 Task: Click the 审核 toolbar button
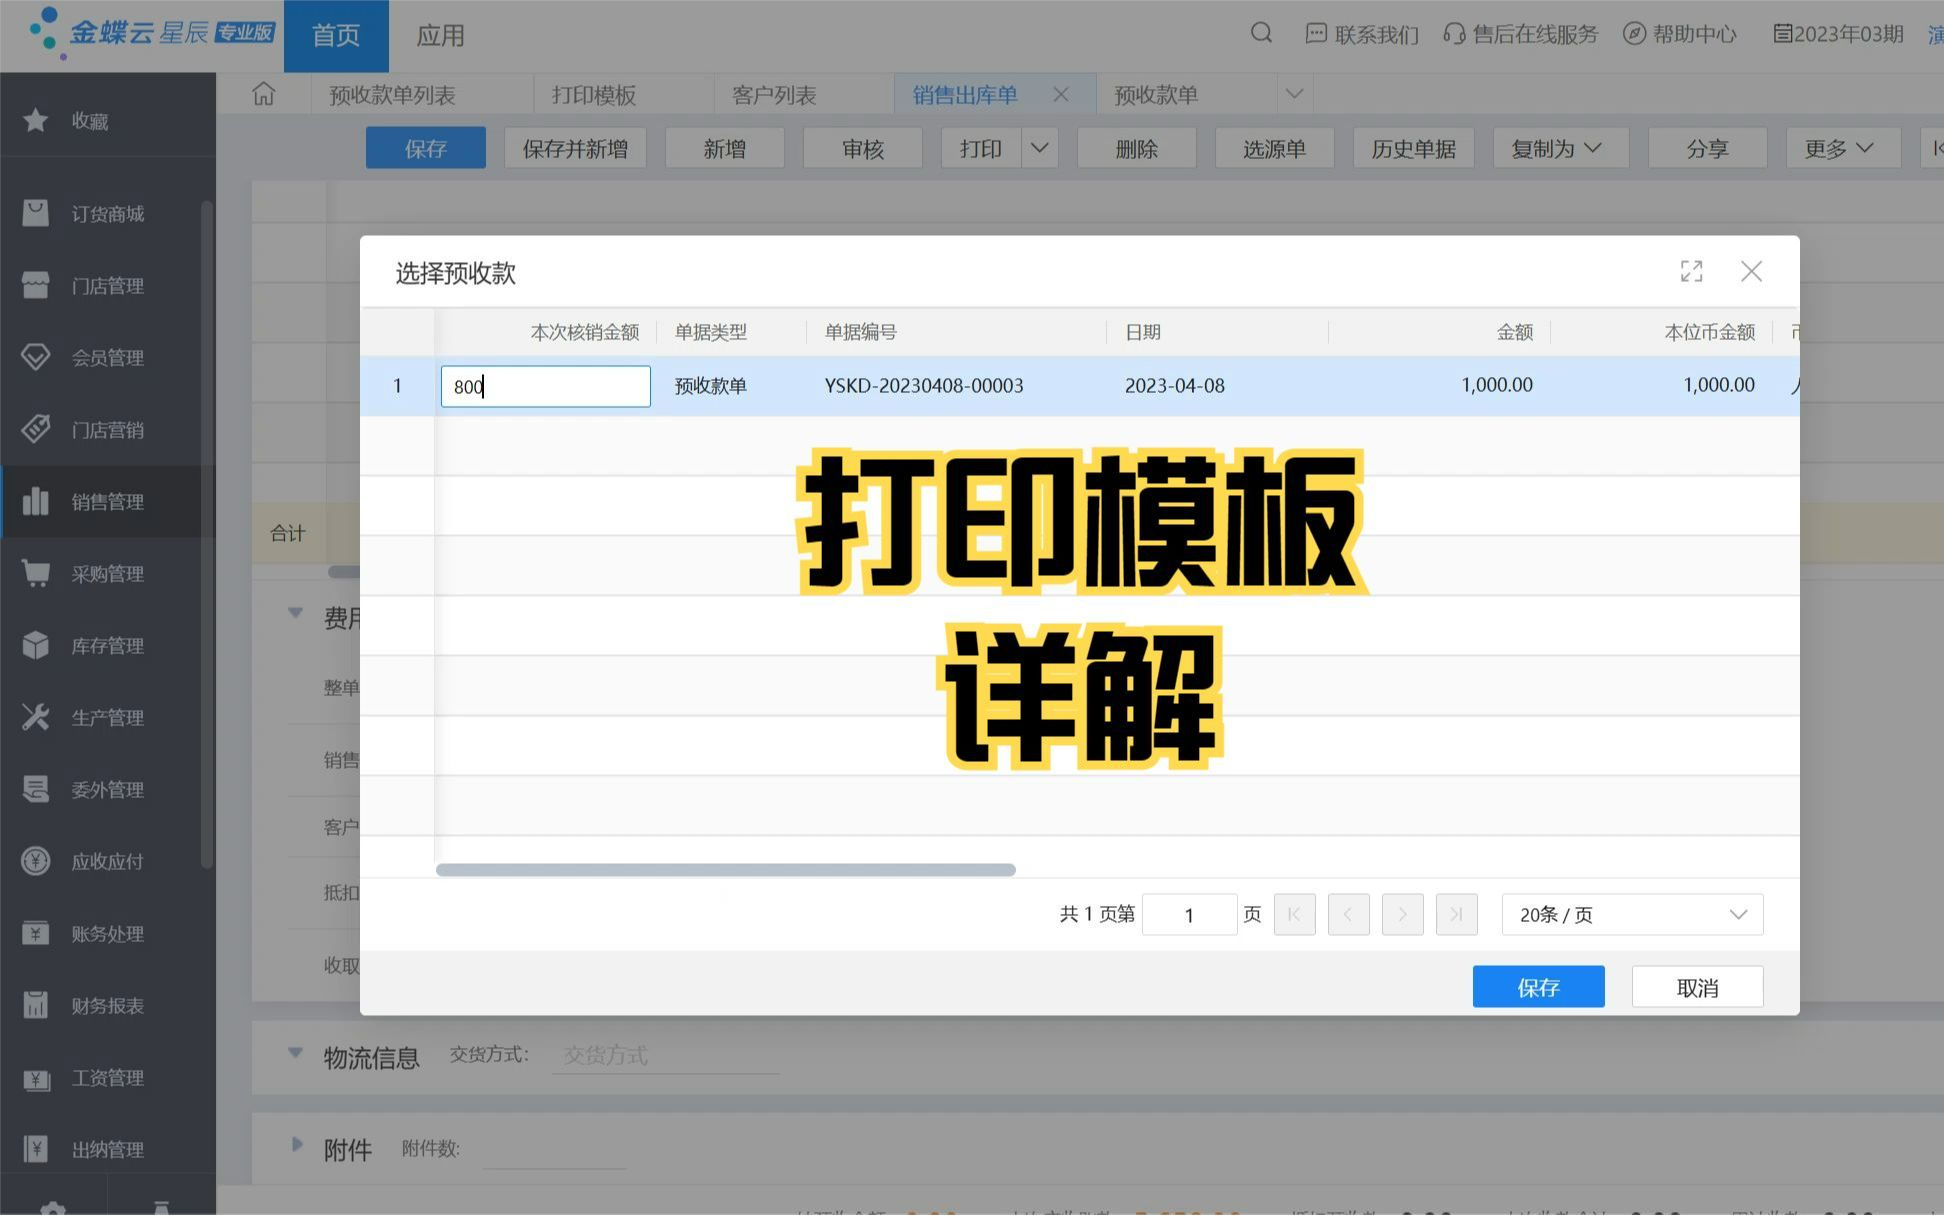pos(863,148)
